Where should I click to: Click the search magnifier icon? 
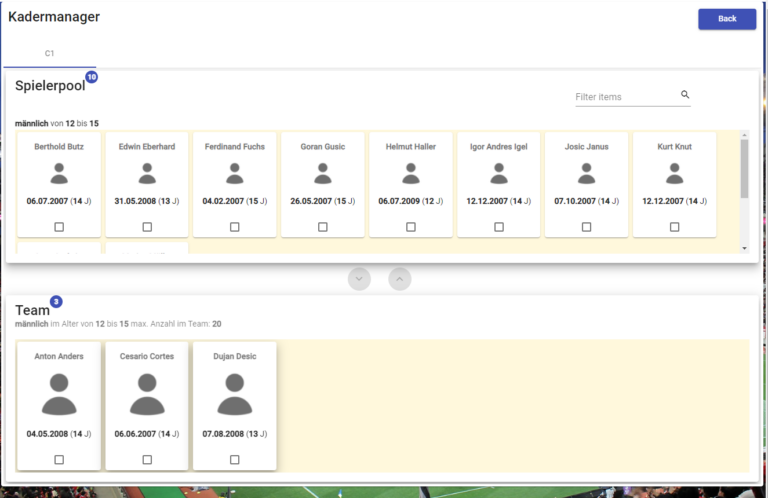(685, 95)
